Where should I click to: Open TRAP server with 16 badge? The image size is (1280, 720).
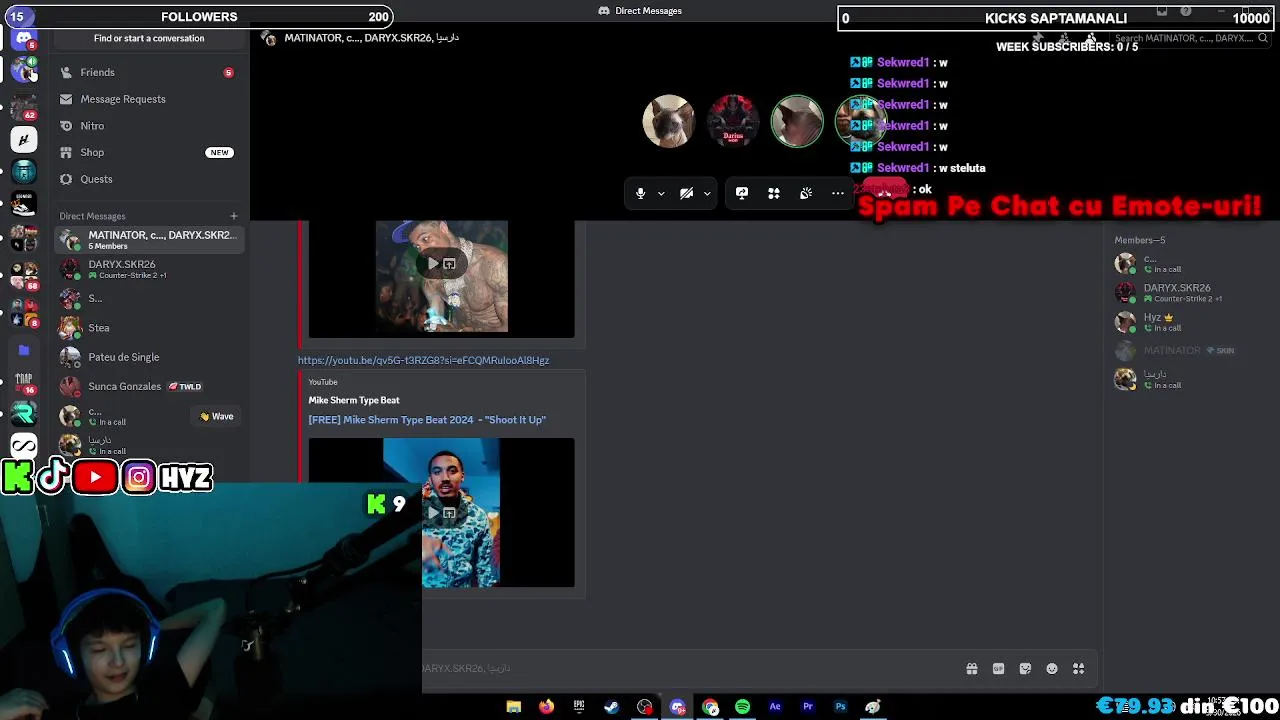pos(23,382)
